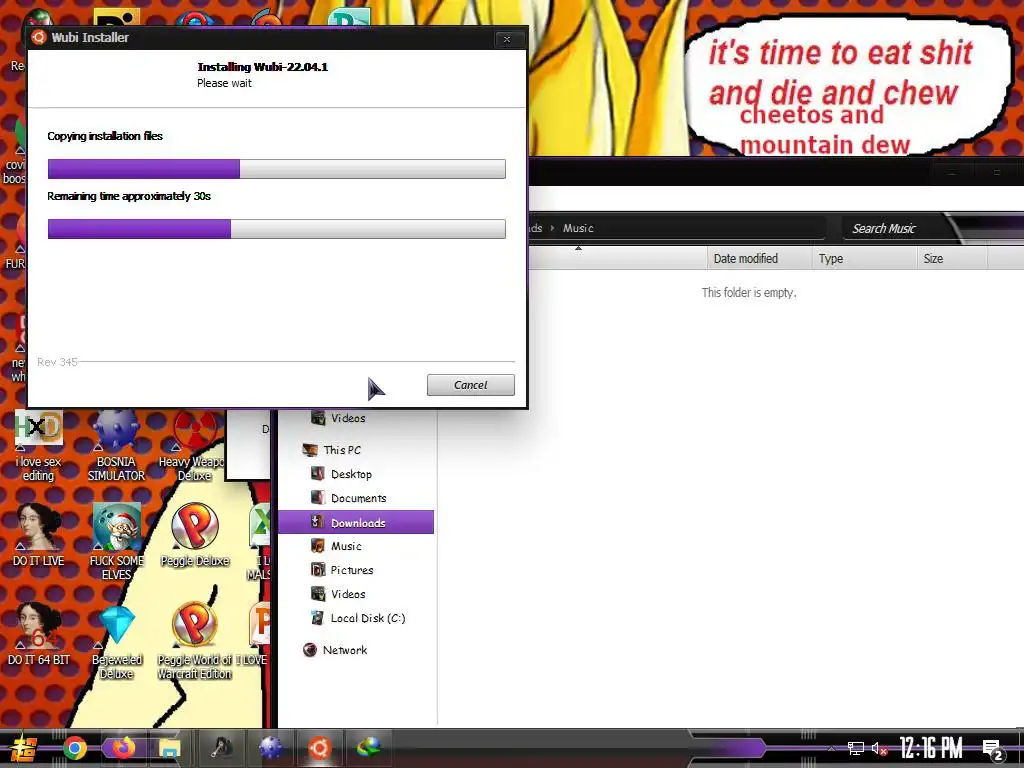This screenshot has height=768, width=1024.
Task: Launch Chrome from the taskbar
Action: pos(74,748)
